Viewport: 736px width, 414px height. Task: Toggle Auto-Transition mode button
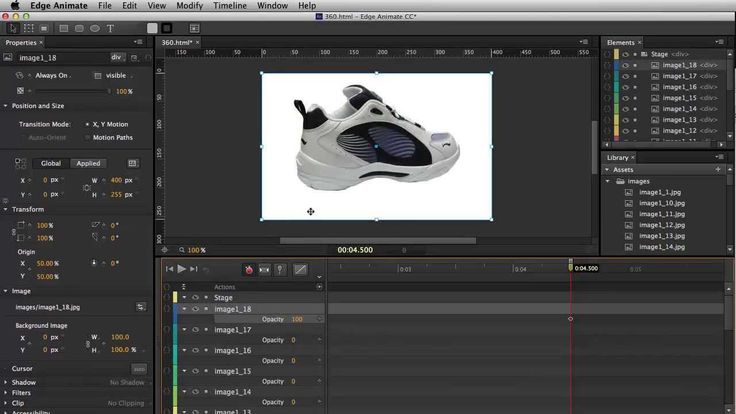264,269
